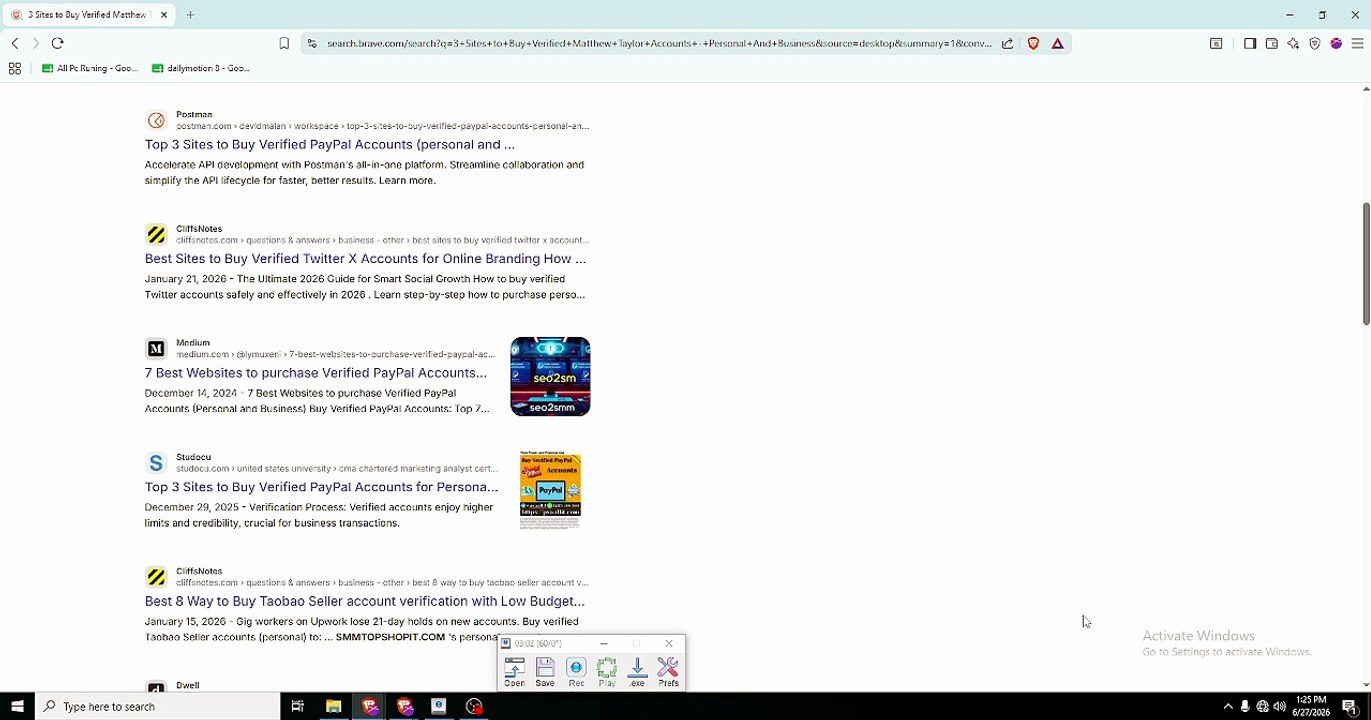Open the Windows Start menu

(17, 706)
